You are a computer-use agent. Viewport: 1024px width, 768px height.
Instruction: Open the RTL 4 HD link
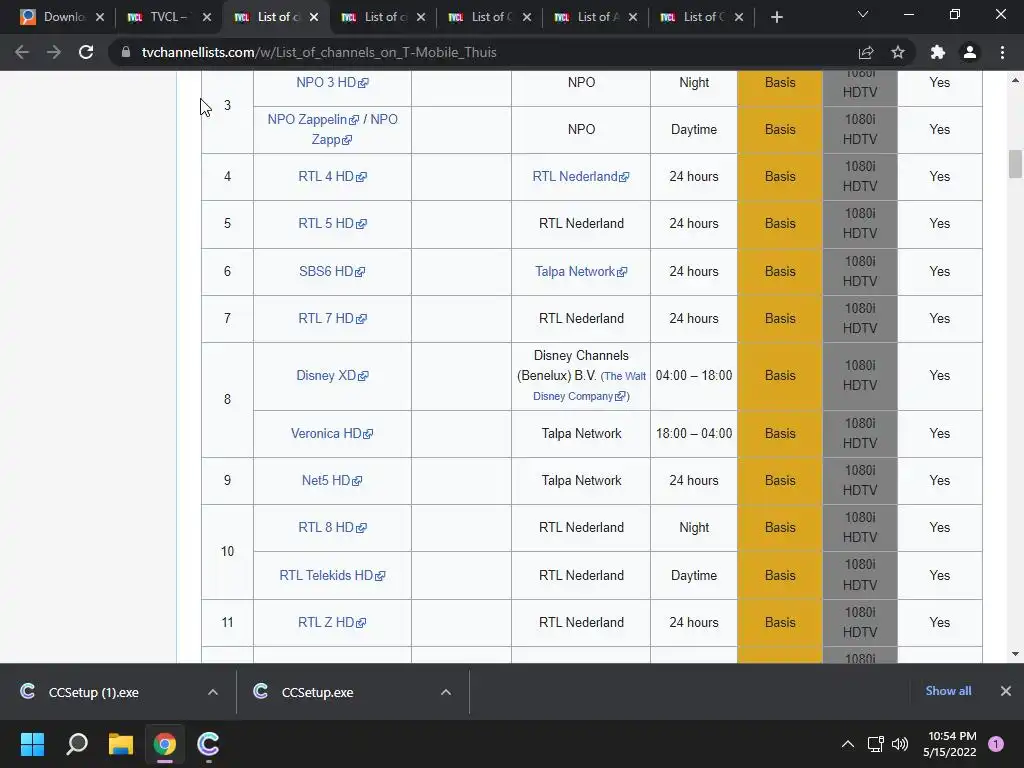pos(332,176)
